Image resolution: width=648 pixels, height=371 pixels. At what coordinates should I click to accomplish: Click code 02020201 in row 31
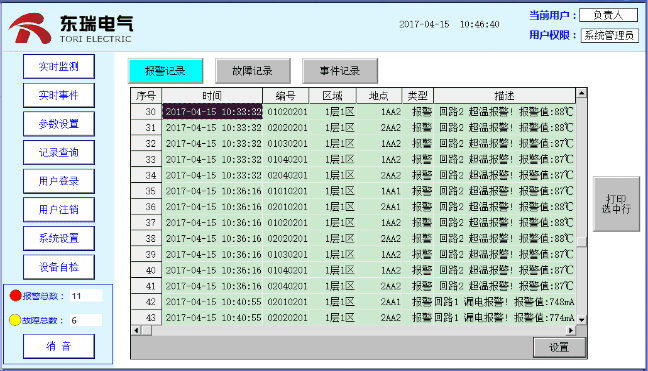pyautogui.click(x=287, y=128)
